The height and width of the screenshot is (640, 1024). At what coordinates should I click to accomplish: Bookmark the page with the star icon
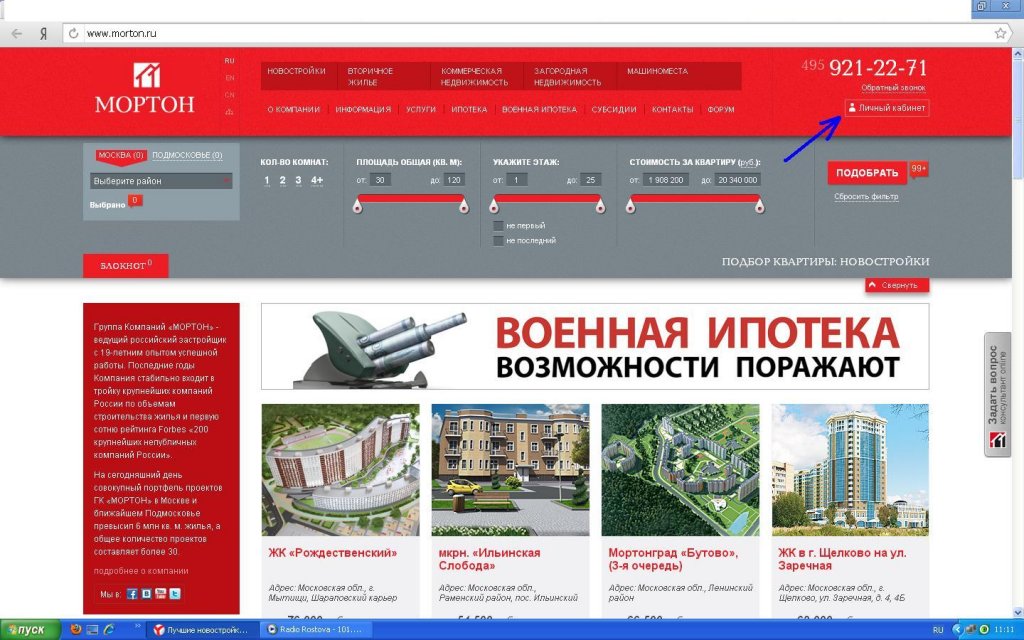1000,33
